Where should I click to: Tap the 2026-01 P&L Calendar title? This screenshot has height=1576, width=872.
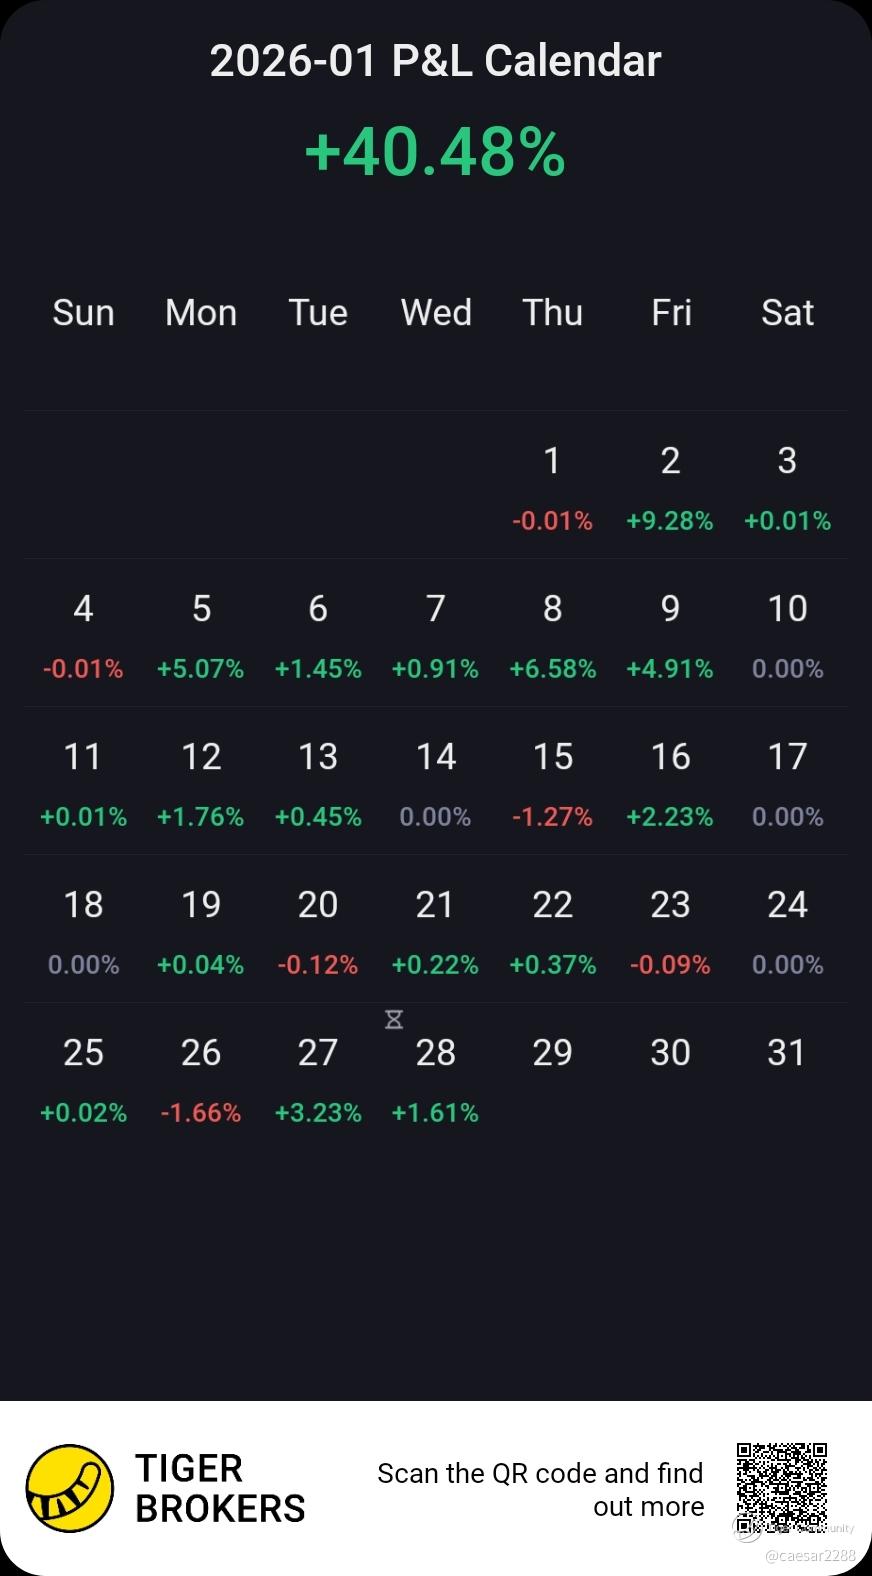[435, 61]
